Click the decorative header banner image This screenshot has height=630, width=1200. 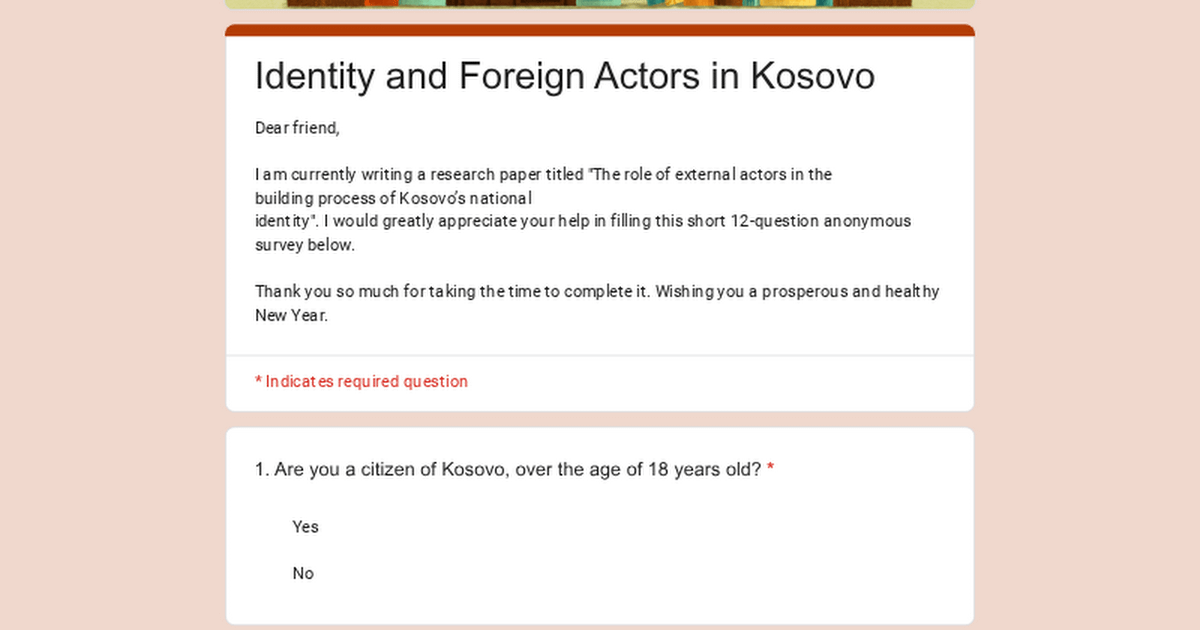pos(600,4)
